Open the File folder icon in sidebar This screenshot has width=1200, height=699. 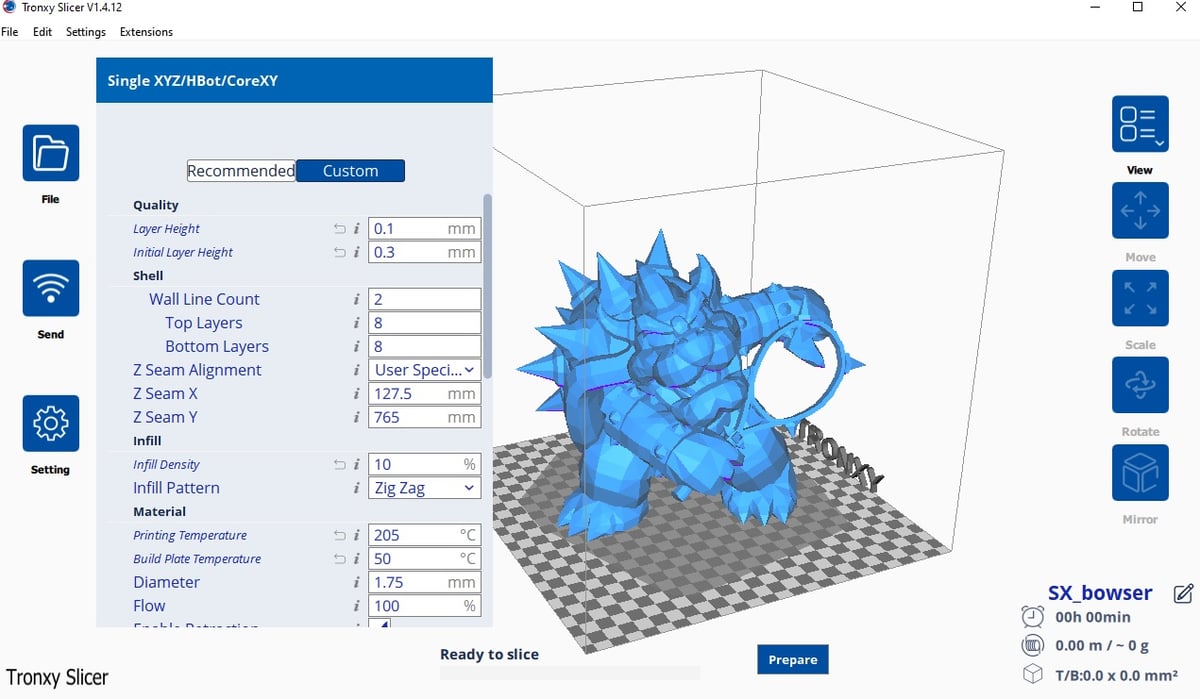50,154
